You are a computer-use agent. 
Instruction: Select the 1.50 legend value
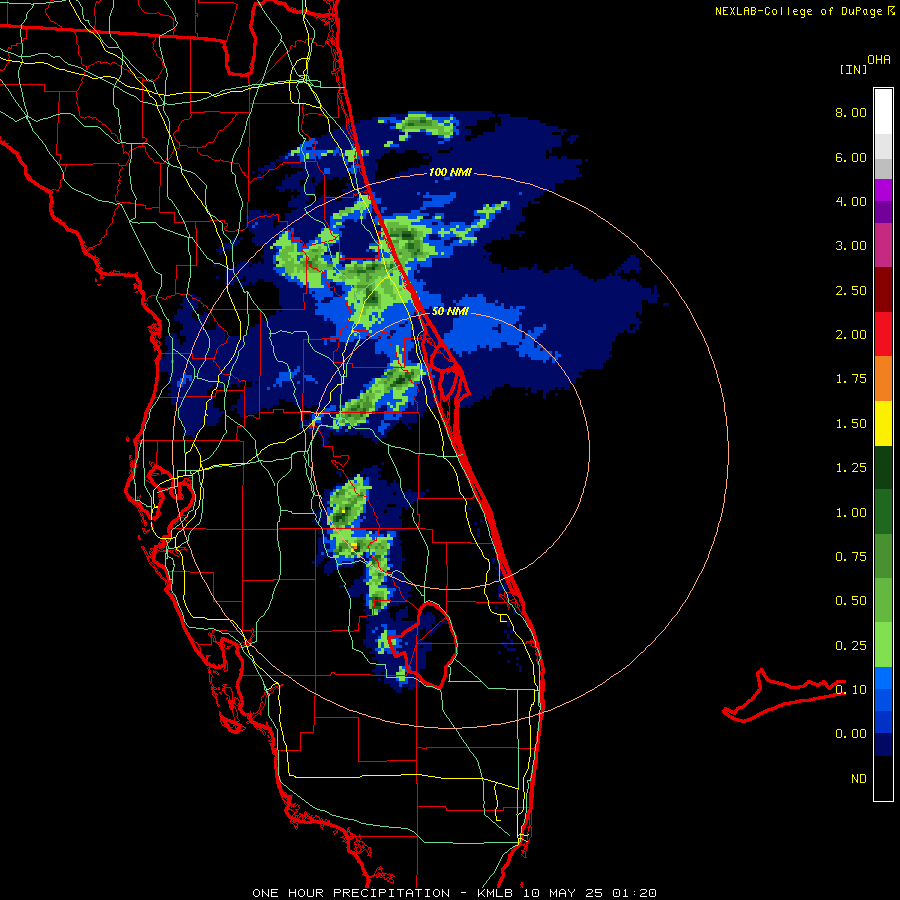pos(851,424)
